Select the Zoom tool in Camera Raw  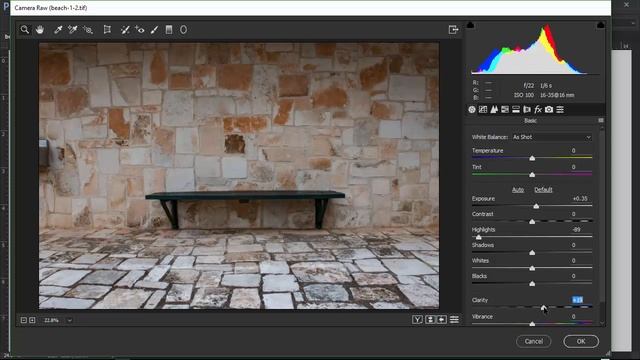coord(25,30)
